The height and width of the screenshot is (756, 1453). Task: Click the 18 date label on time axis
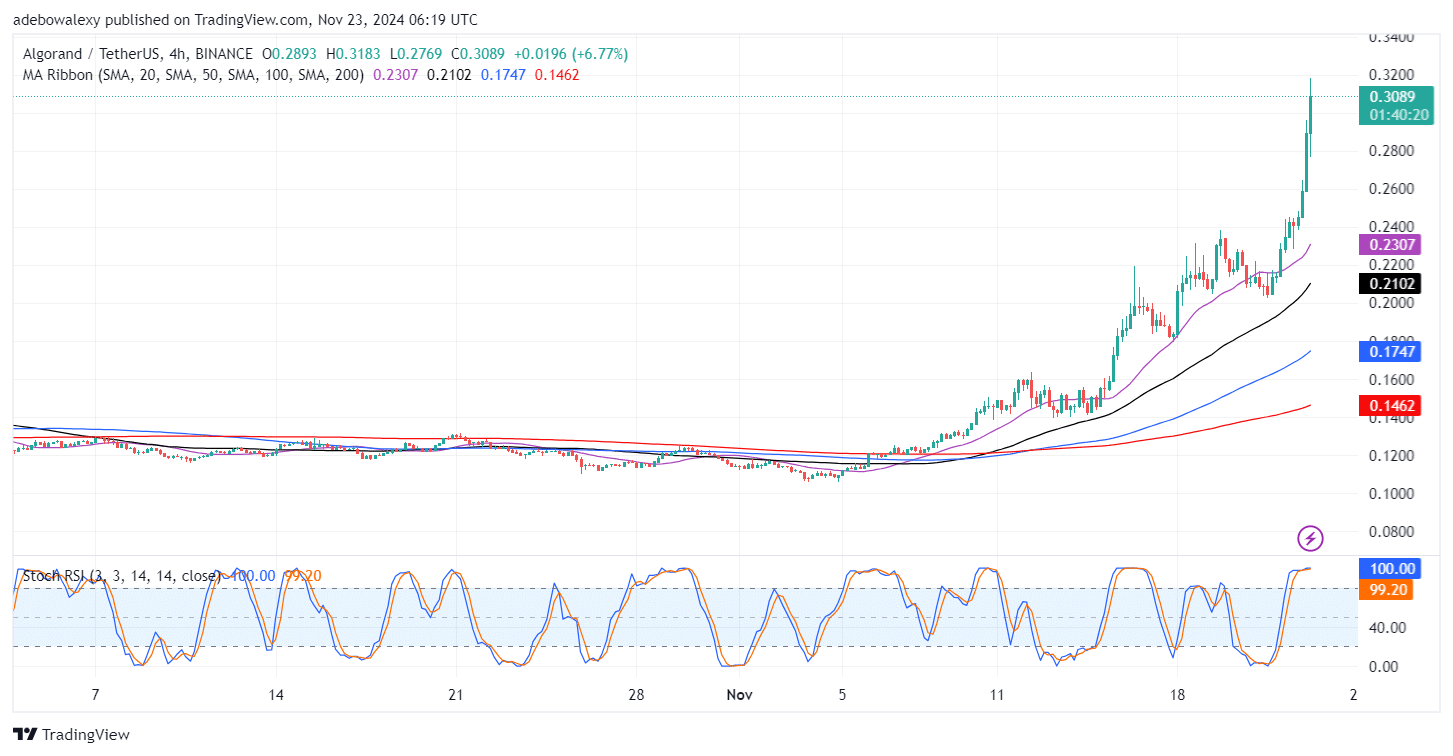(1177, 695)
